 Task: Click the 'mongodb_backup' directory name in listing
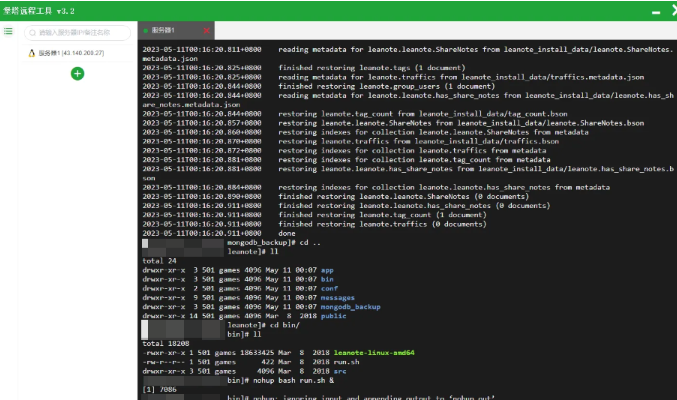point(351,307)
